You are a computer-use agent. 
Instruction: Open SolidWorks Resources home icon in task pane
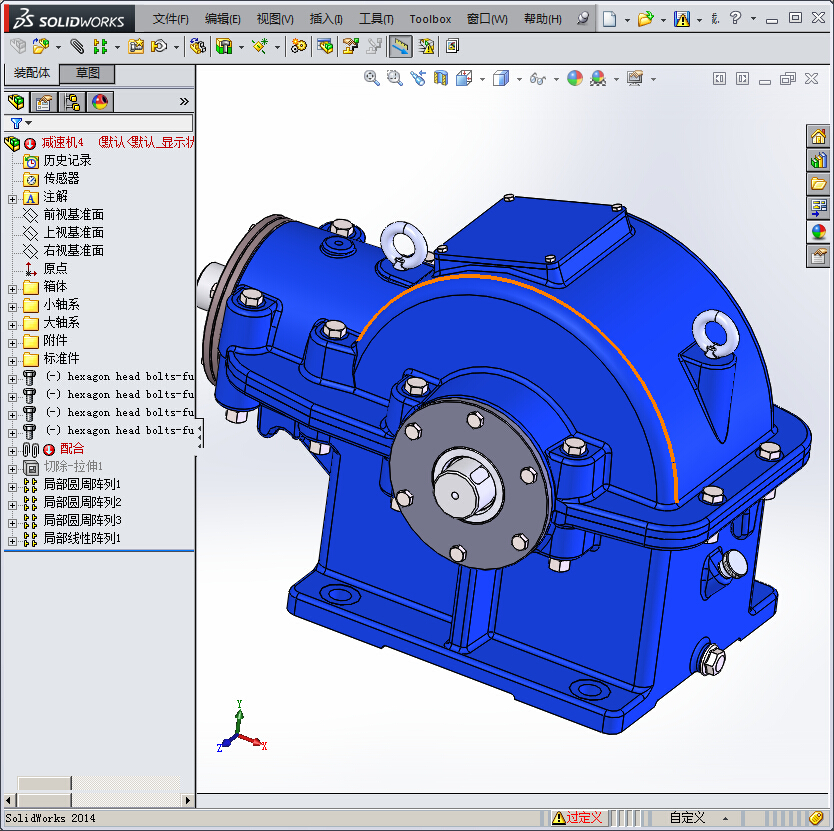pos(818,137)
